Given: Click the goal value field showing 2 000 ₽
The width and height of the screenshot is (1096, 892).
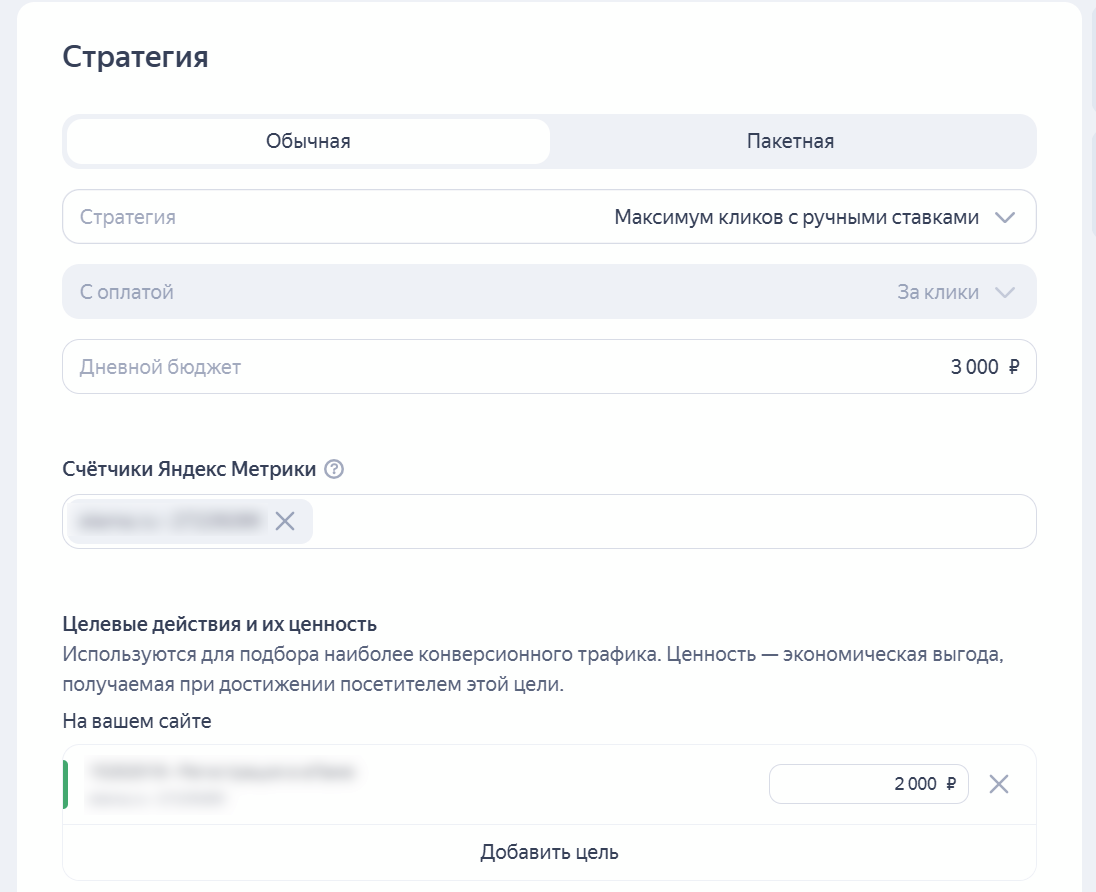Looking at the screenshot, I should pos(868,784).
